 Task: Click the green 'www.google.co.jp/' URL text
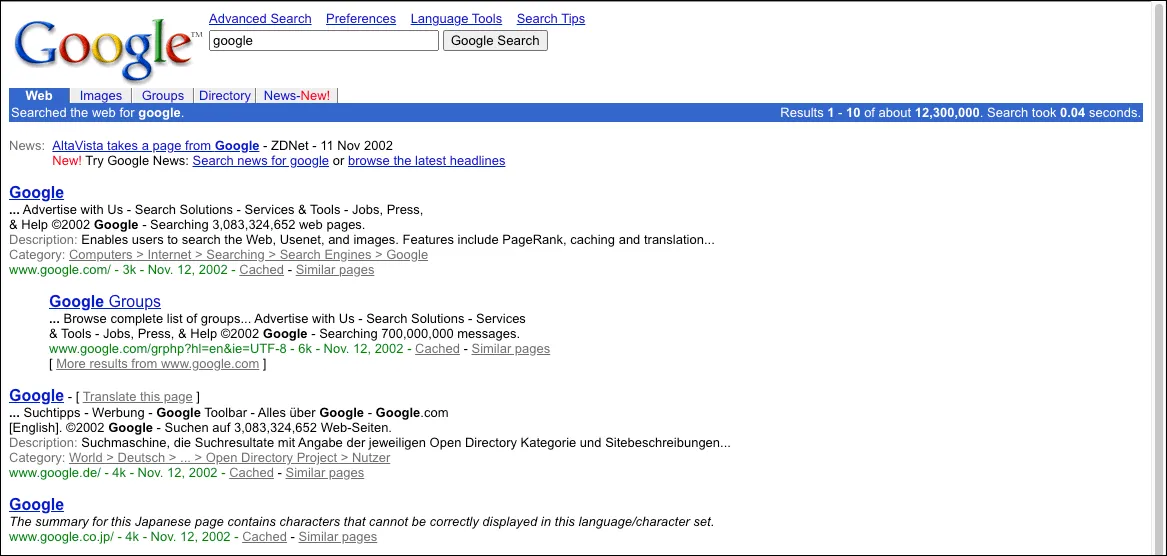tap(61, 537)
